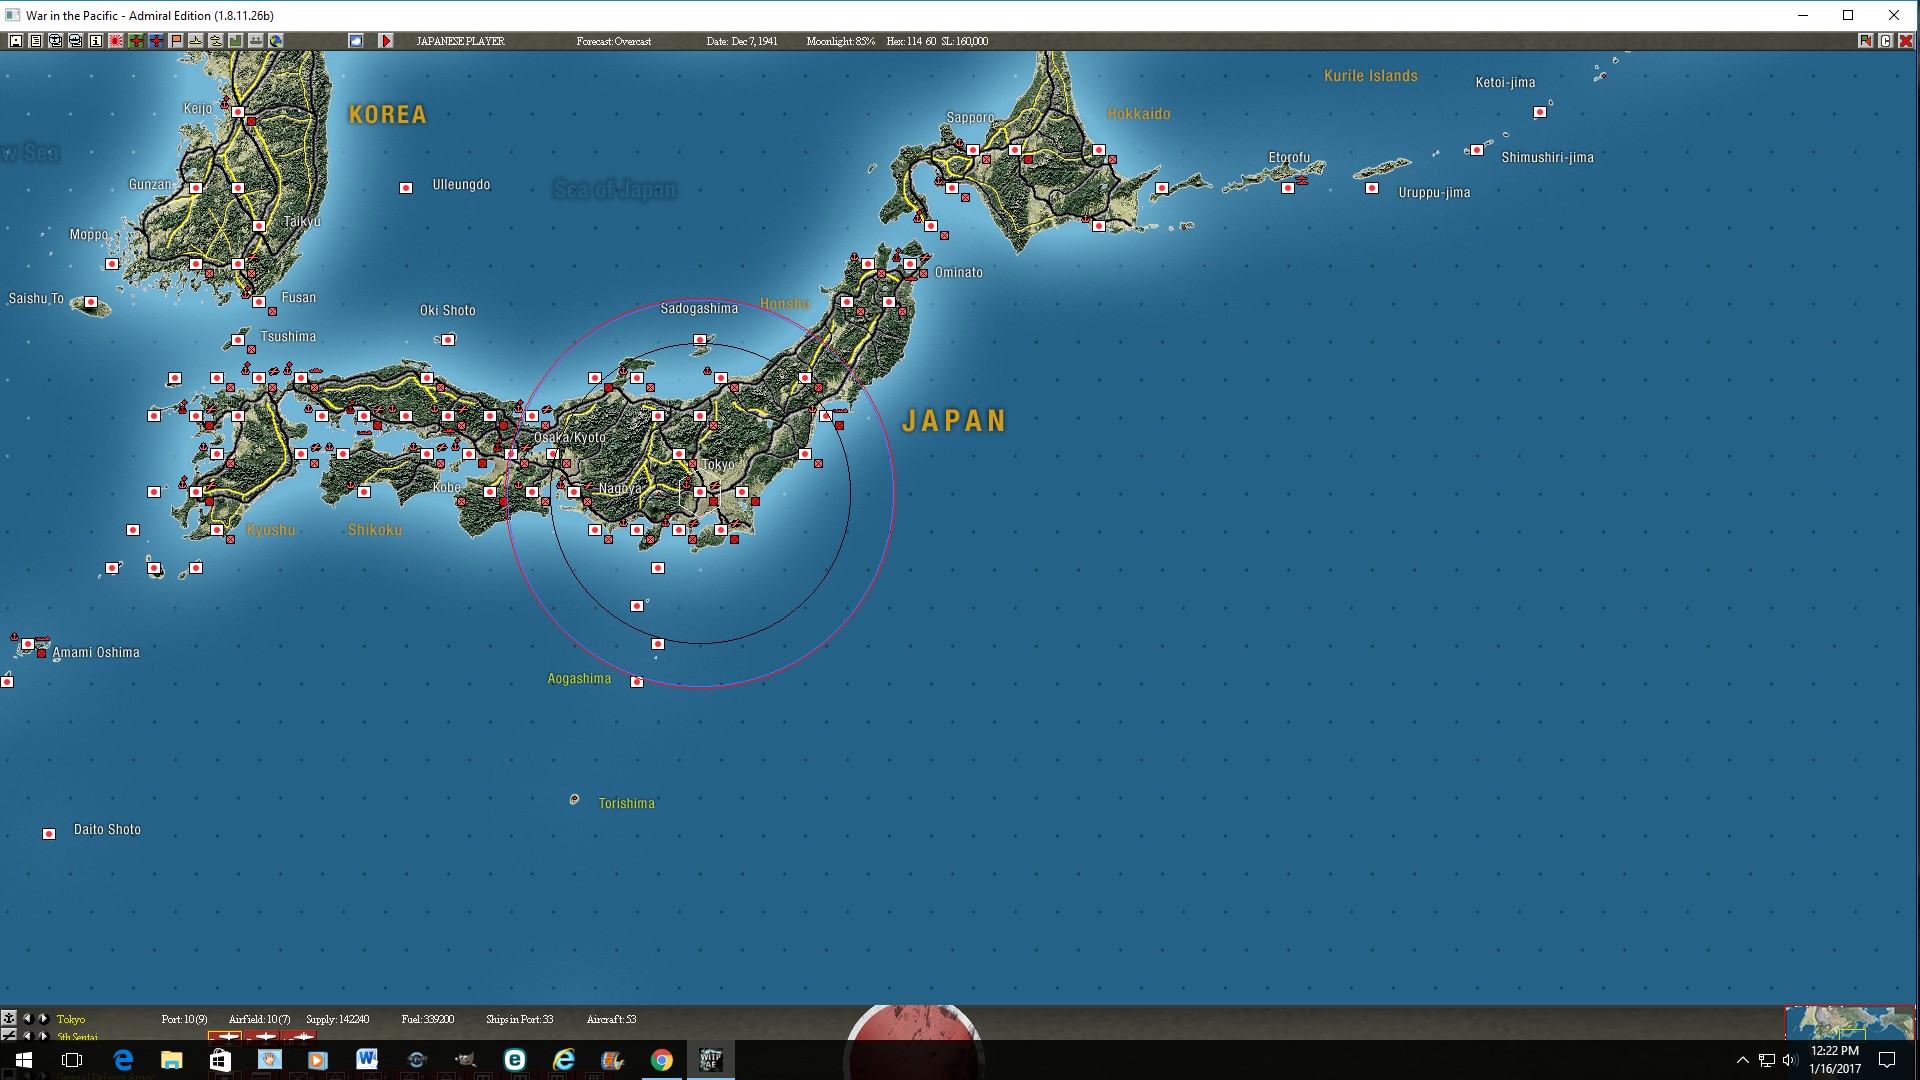Image resolution: width=1920 pixels, height=1080 pixels.
Task: Click the save game disk icon
Action: coord(15,41)
